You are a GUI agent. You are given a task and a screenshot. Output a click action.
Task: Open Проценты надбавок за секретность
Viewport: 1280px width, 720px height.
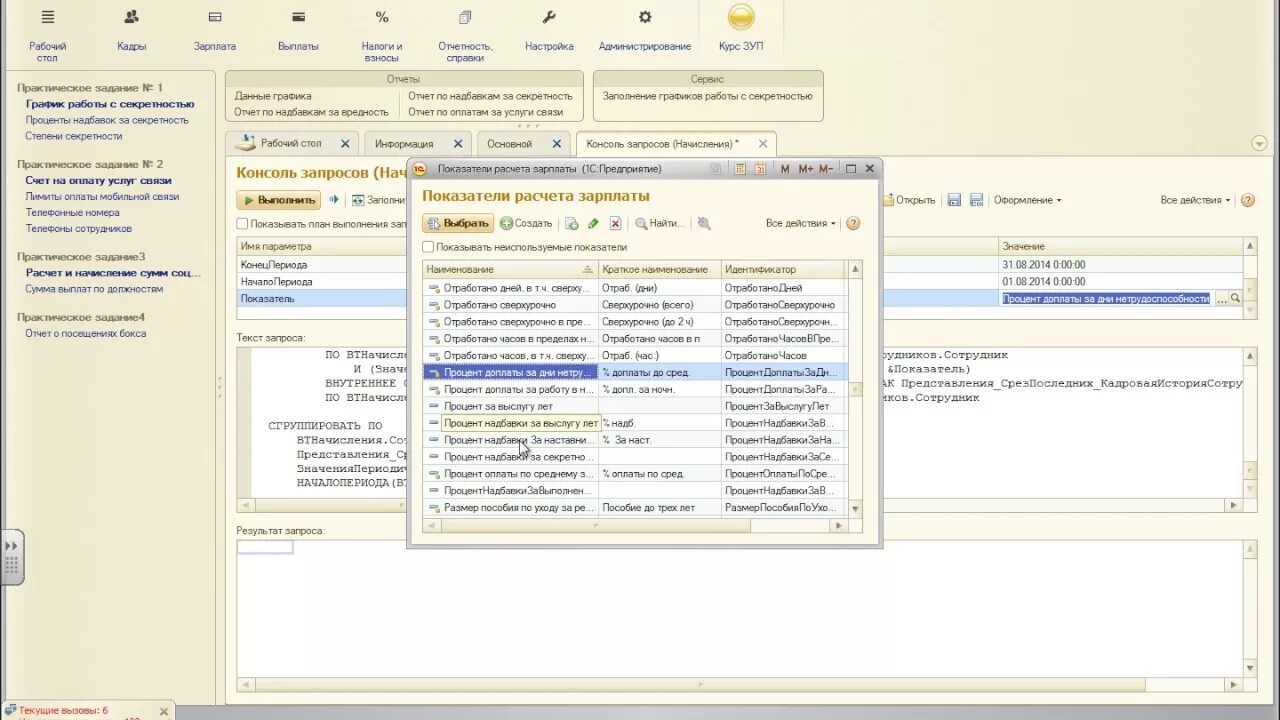[x=107, y=120]
